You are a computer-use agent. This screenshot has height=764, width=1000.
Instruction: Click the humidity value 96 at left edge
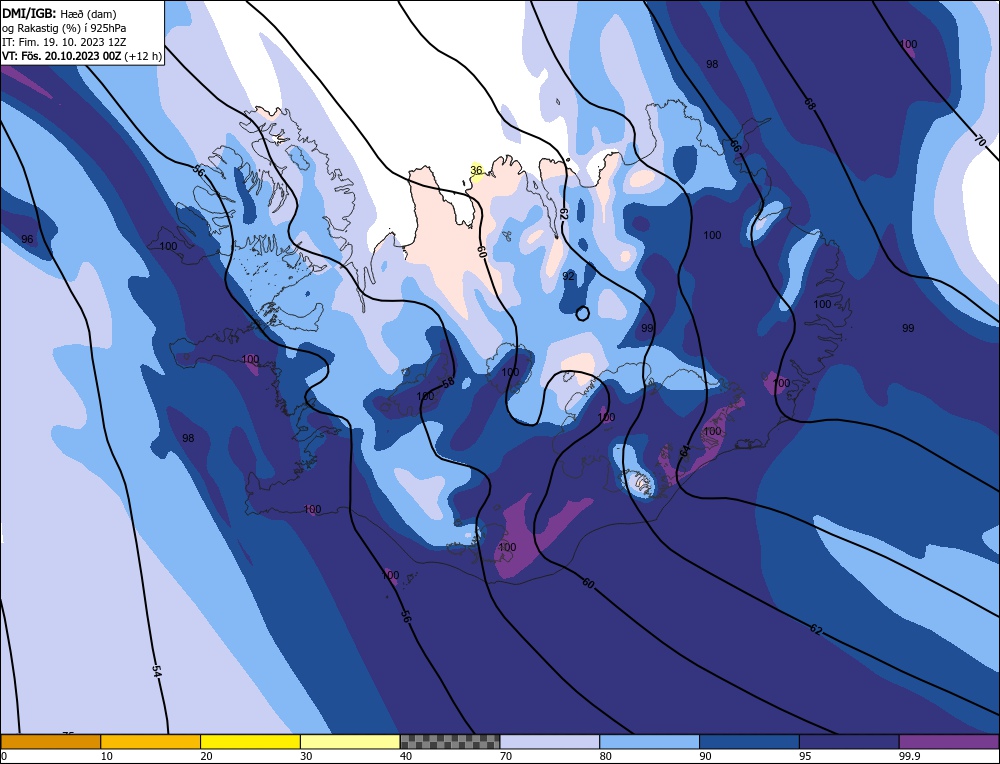(x=27, y=239)
